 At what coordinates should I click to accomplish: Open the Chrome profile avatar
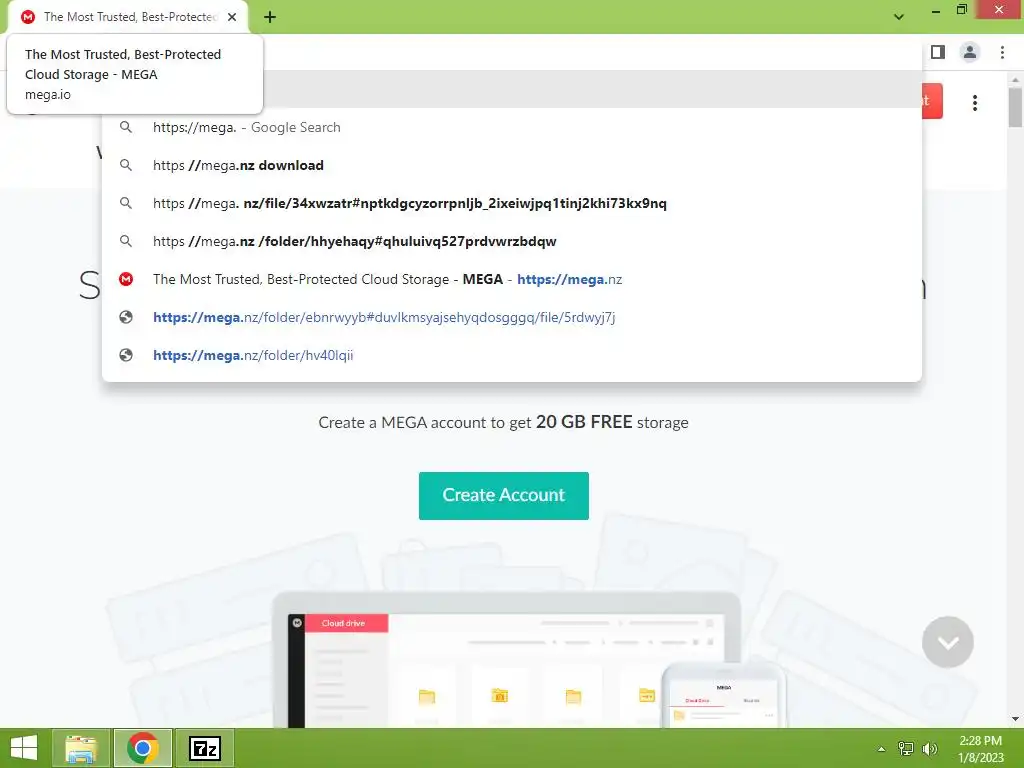click(x=970, y=52)
